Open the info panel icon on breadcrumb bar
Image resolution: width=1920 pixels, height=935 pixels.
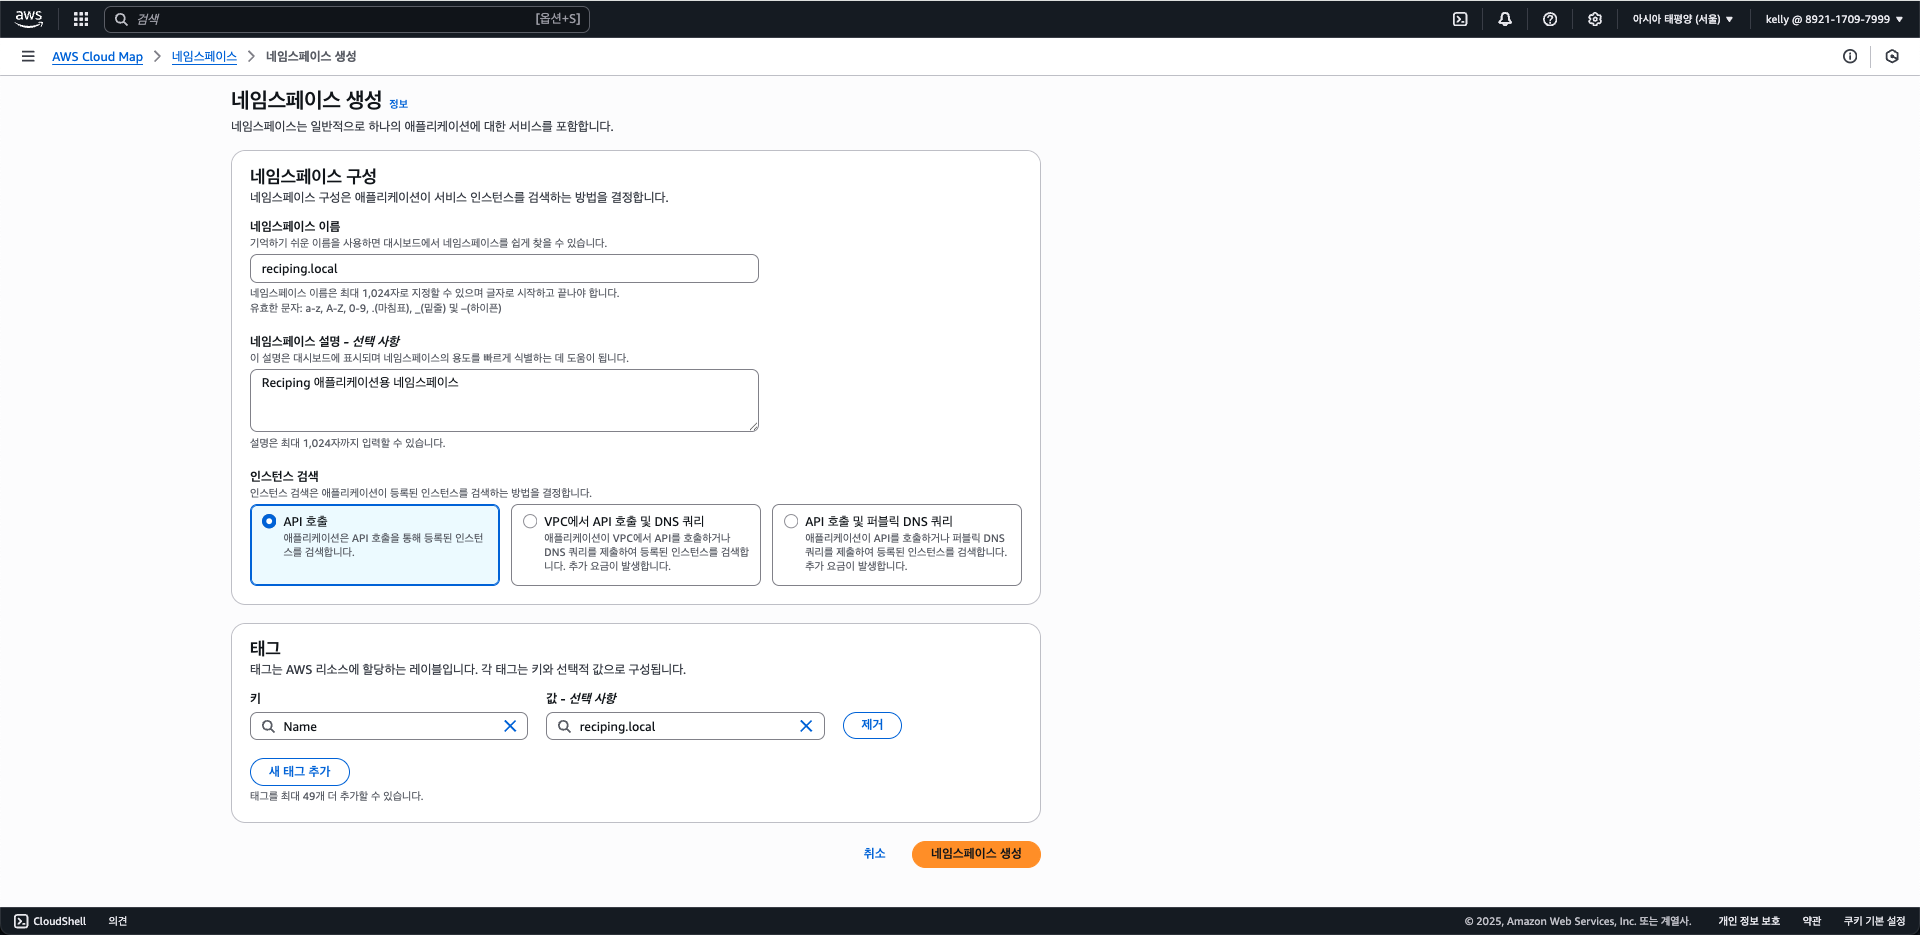[x=1850, y=56]
